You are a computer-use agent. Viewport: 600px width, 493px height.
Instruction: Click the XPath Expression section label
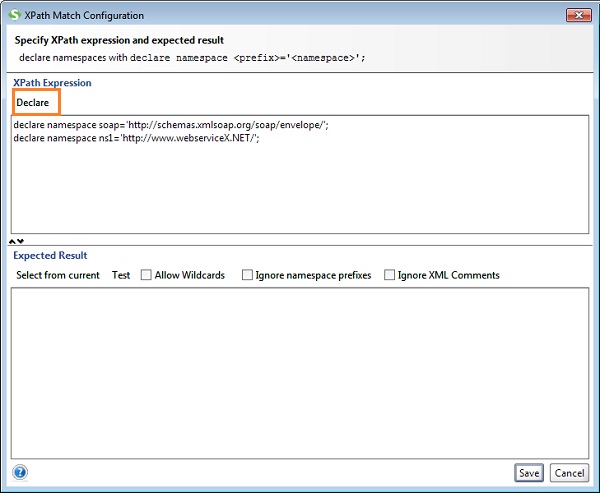click(52, 81)
